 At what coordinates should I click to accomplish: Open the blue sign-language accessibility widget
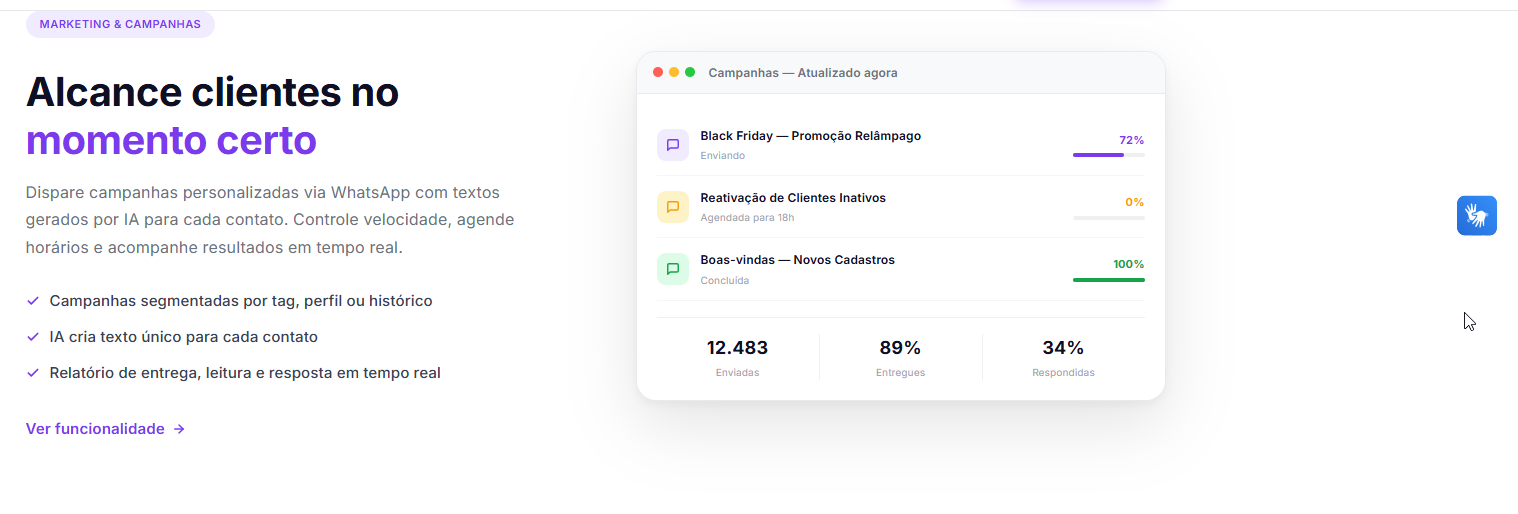(x=1476, y=215)
